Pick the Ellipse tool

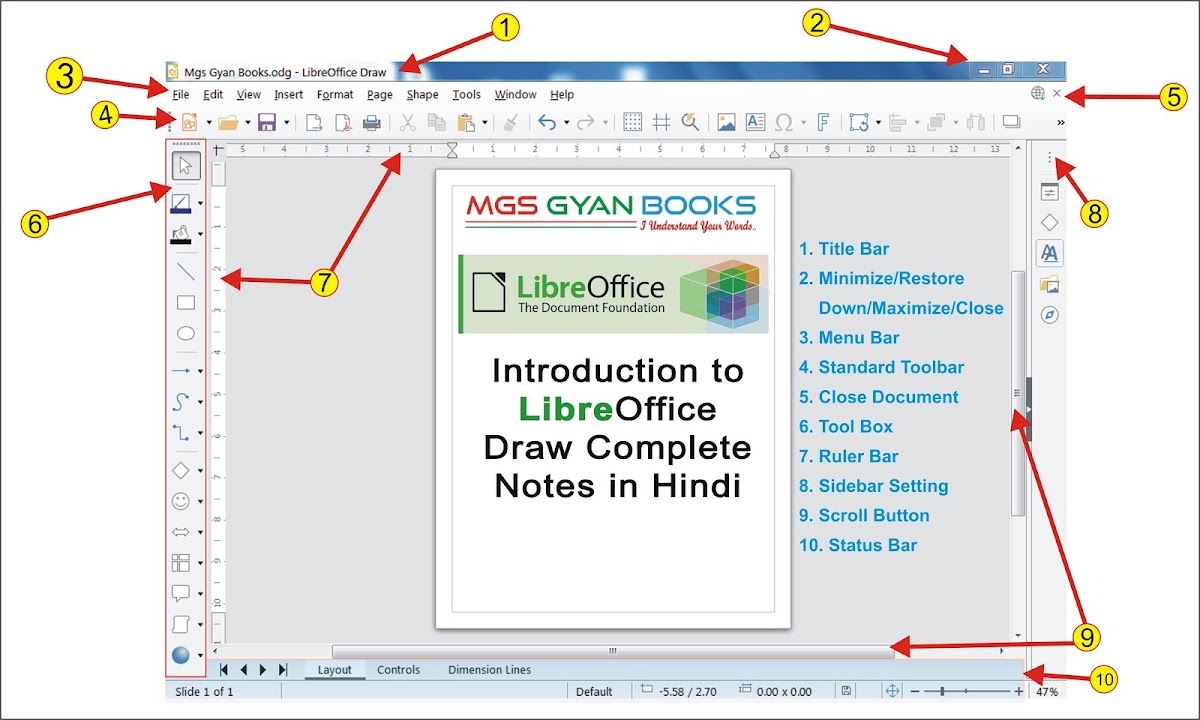pyautogui.click(x=185, y=333)
